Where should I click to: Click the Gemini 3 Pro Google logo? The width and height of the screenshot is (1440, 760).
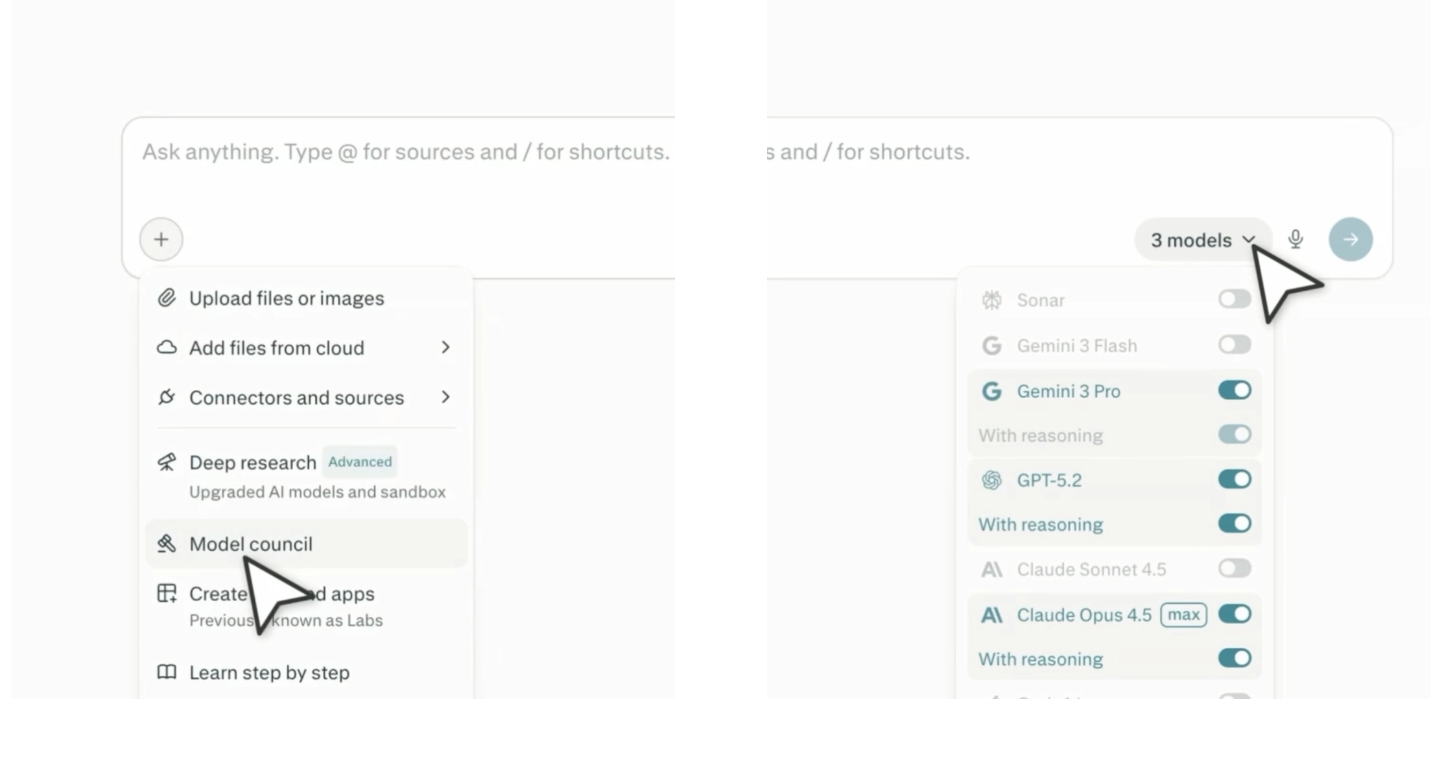click(991, 391)
